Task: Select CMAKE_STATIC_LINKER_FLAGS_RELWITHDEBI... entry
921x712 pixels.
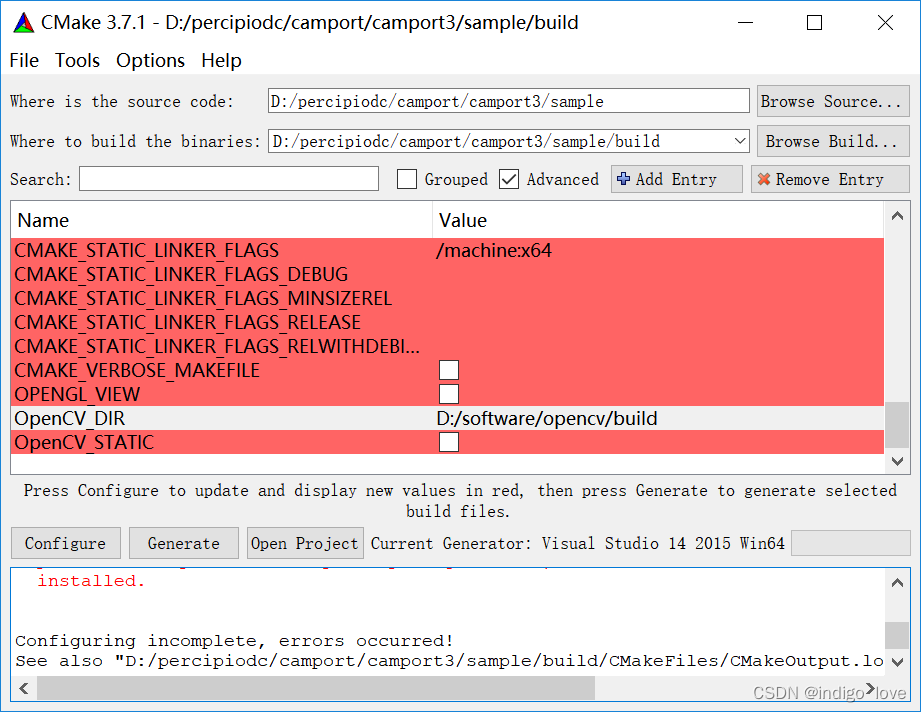Action: click(x=217, y=347)
